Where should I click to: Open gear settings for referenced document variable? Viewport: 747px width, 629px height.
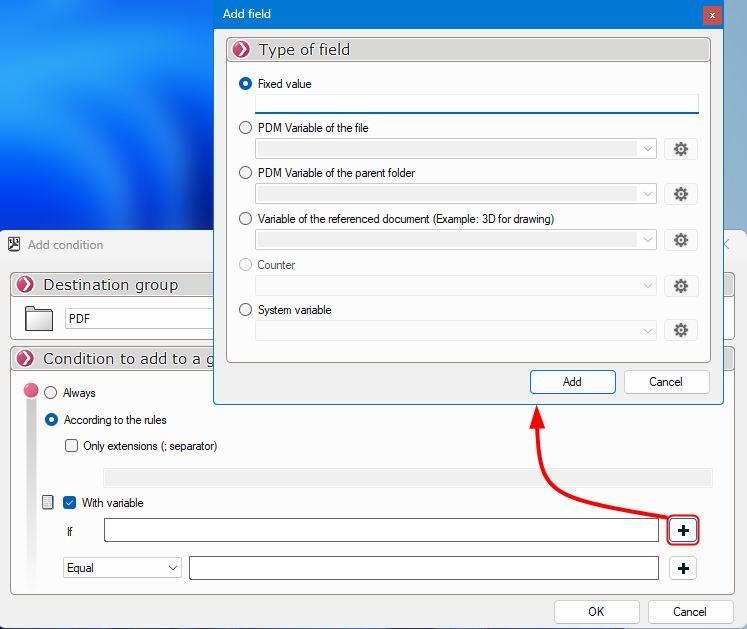[x=681, y=240]
